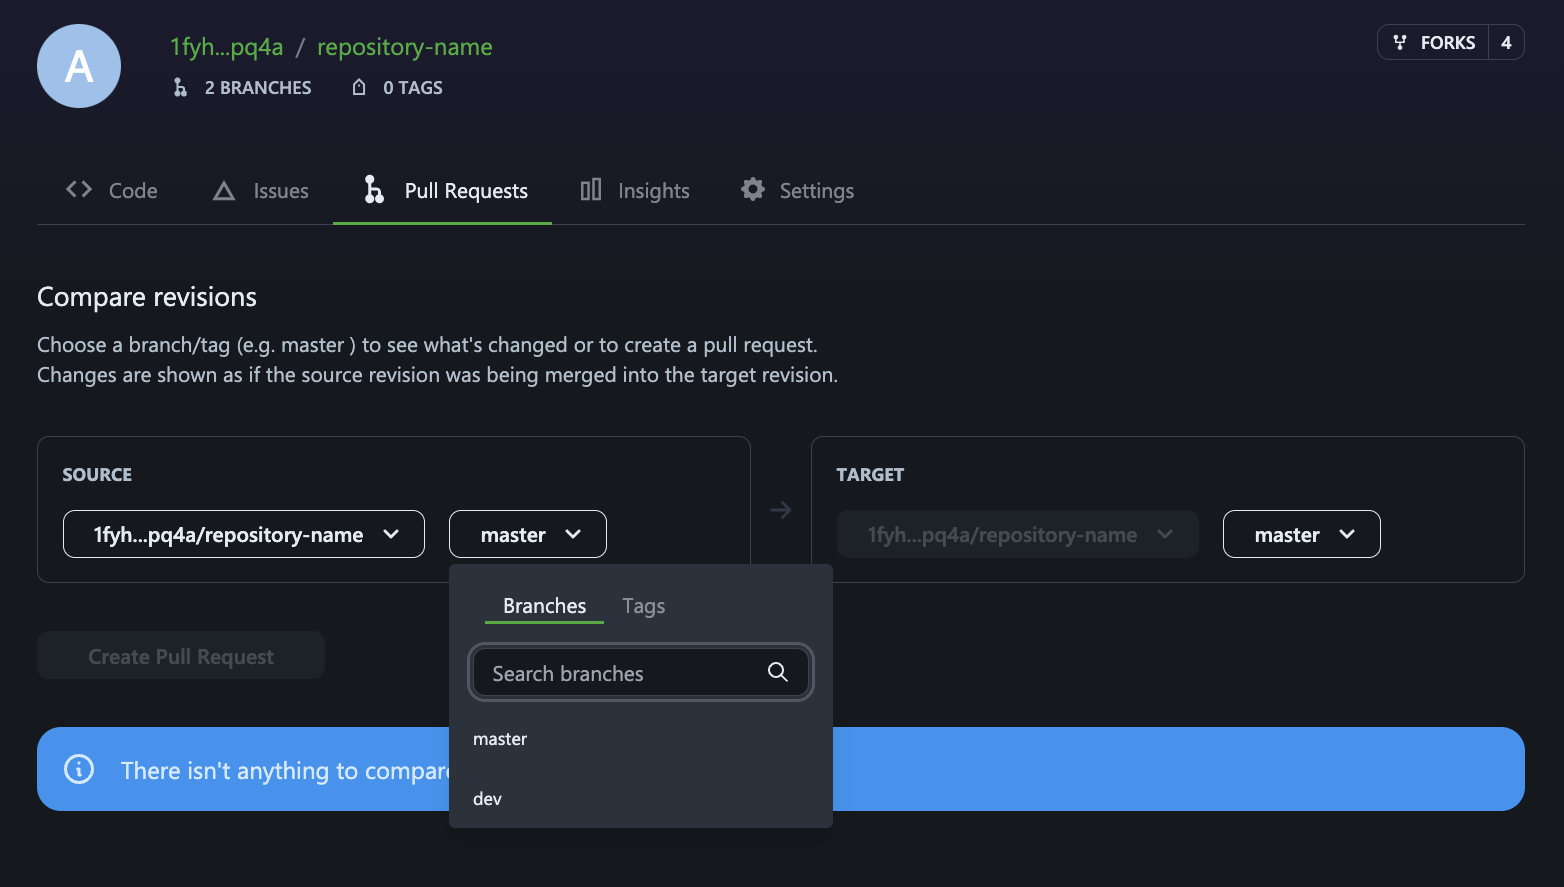Click the "Compare revisions" heading
The width and height of the screenshot is (1564, 887).
point(147,297)
